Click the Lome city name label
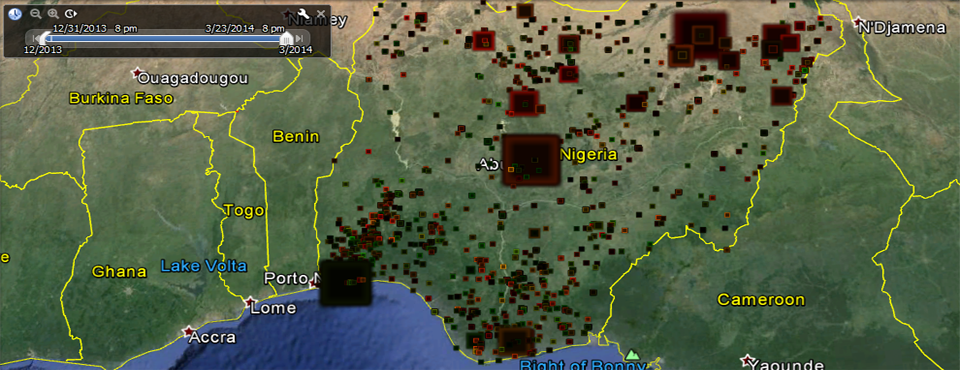 (x=274, y=308)
